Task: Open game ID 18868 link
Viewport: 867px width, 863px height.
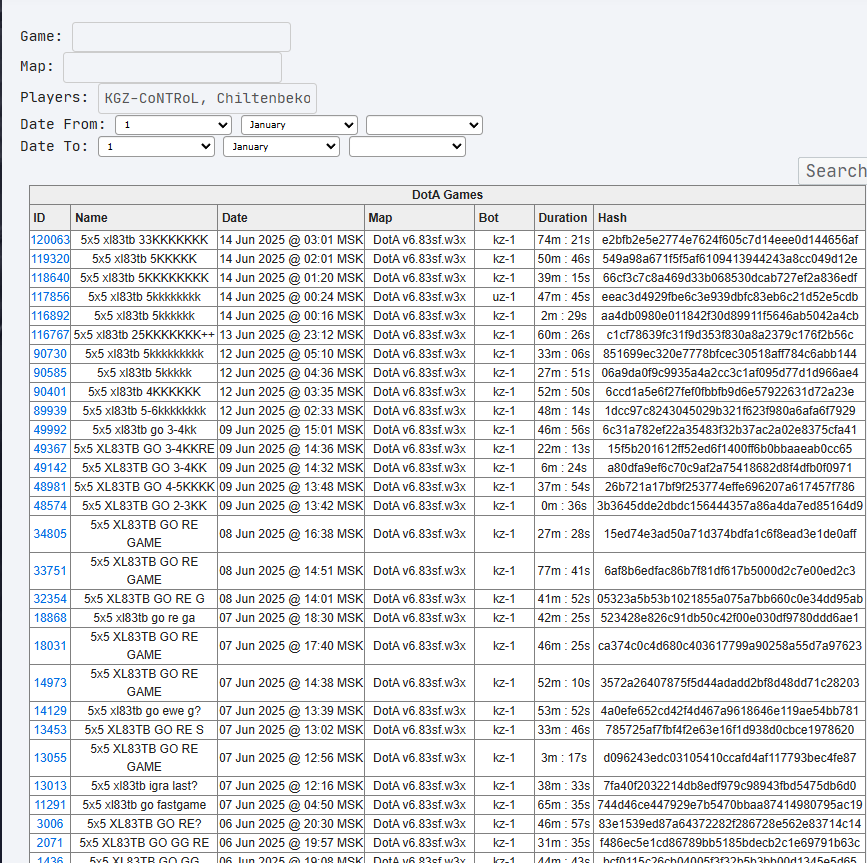Action: 50,618
